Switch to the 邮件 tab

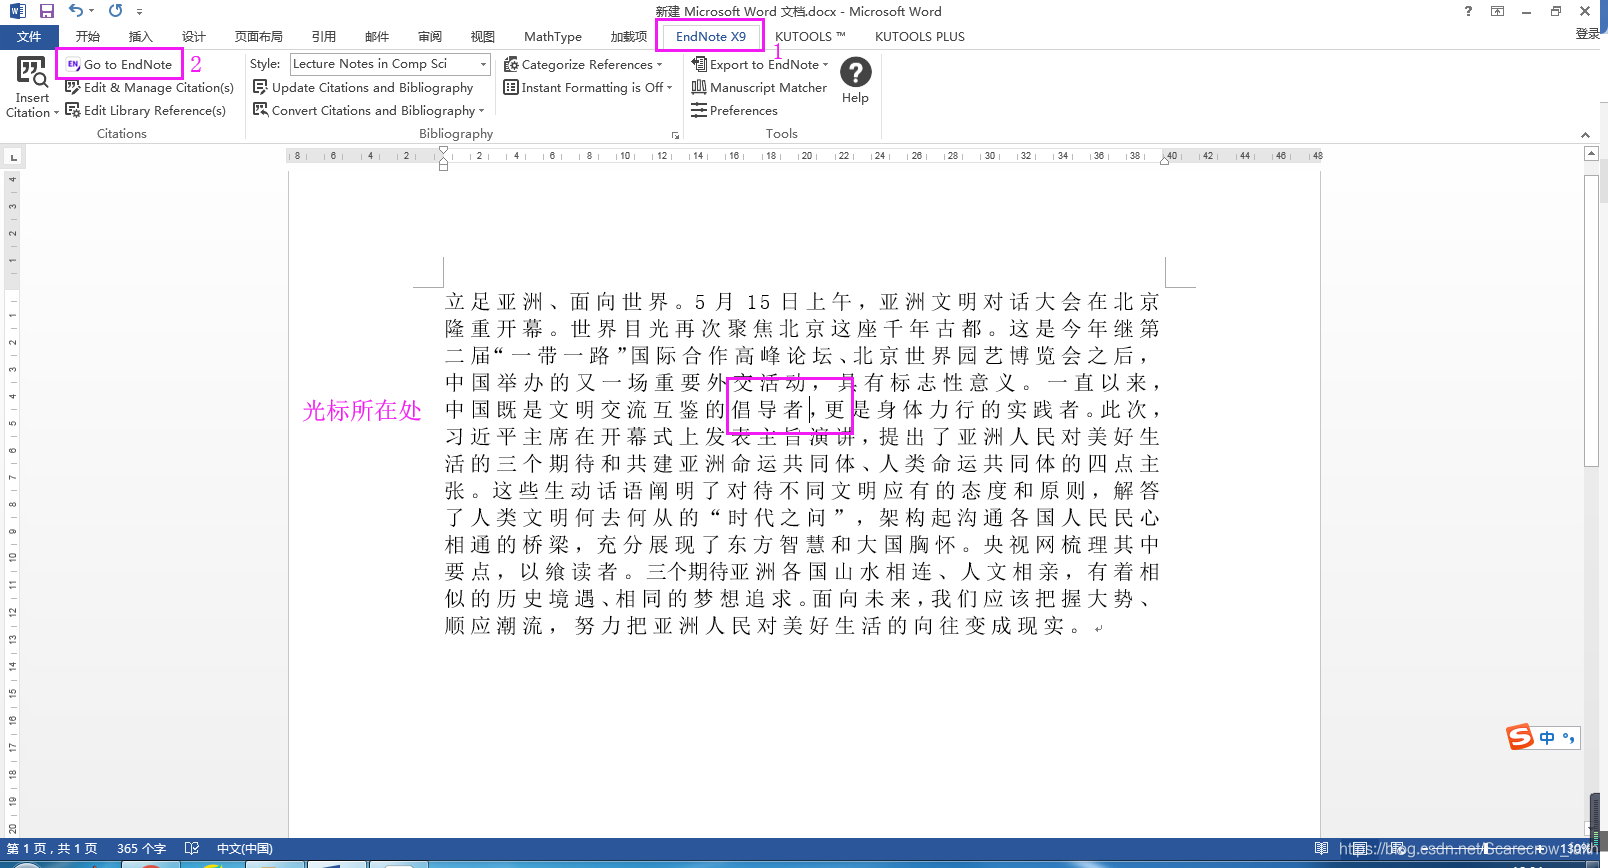click(377, 37)
